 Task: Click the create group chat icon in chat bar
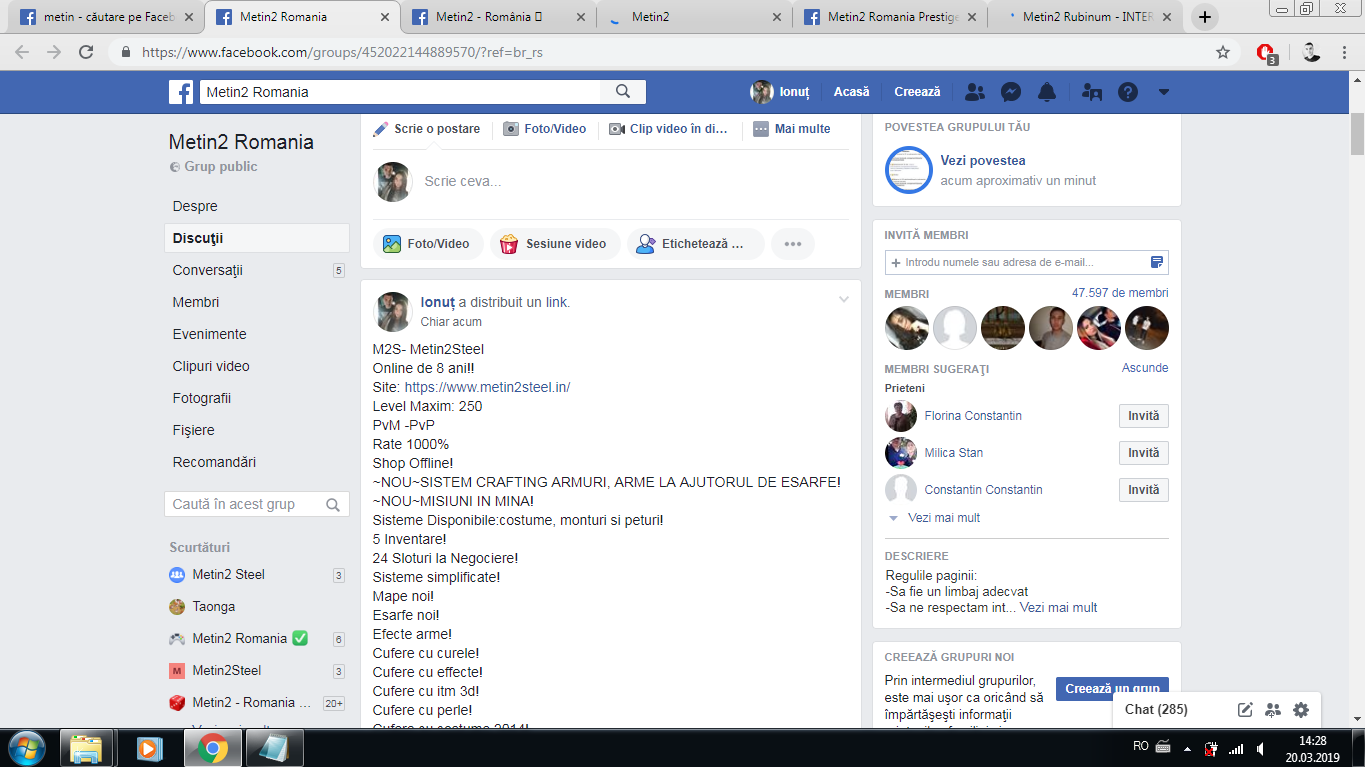(1273, 710)
